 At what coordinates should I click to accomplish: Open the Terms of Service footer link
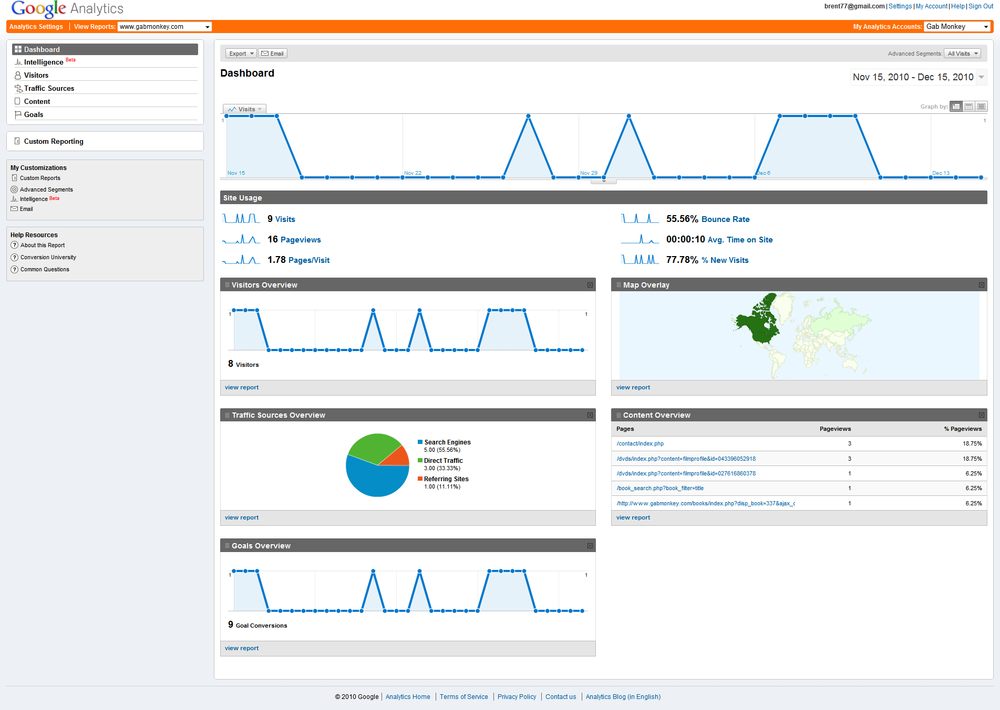point(464,697)
